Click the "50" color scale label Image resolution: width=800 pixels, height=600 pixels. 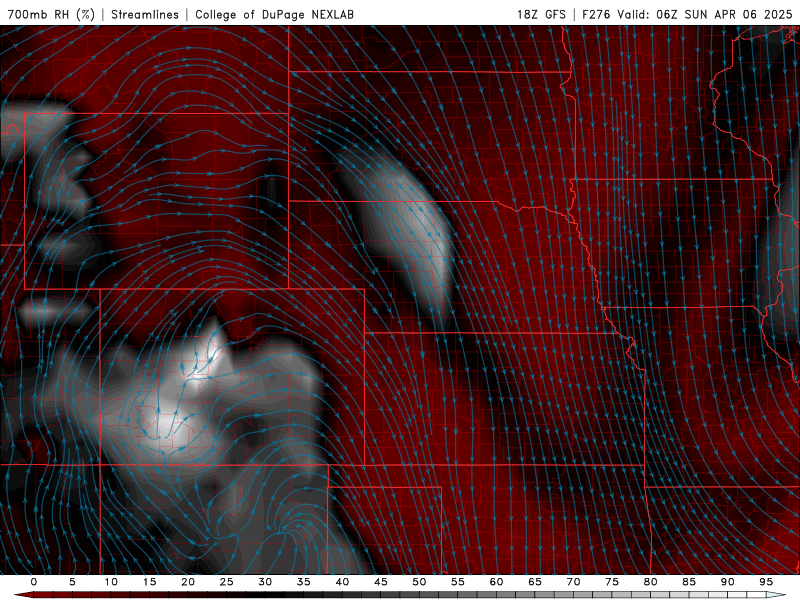[x=419, y=582]
